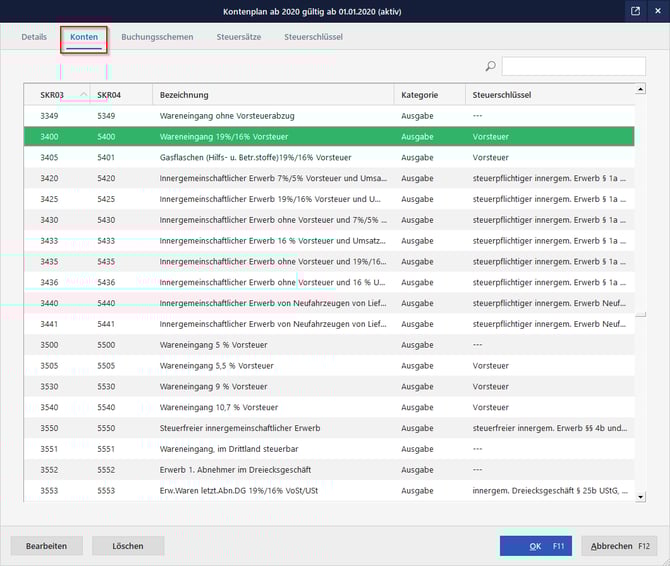Select Innergemeinschaftlicher Erwerb 16 % Vorsteuer row

pos(329,241)
